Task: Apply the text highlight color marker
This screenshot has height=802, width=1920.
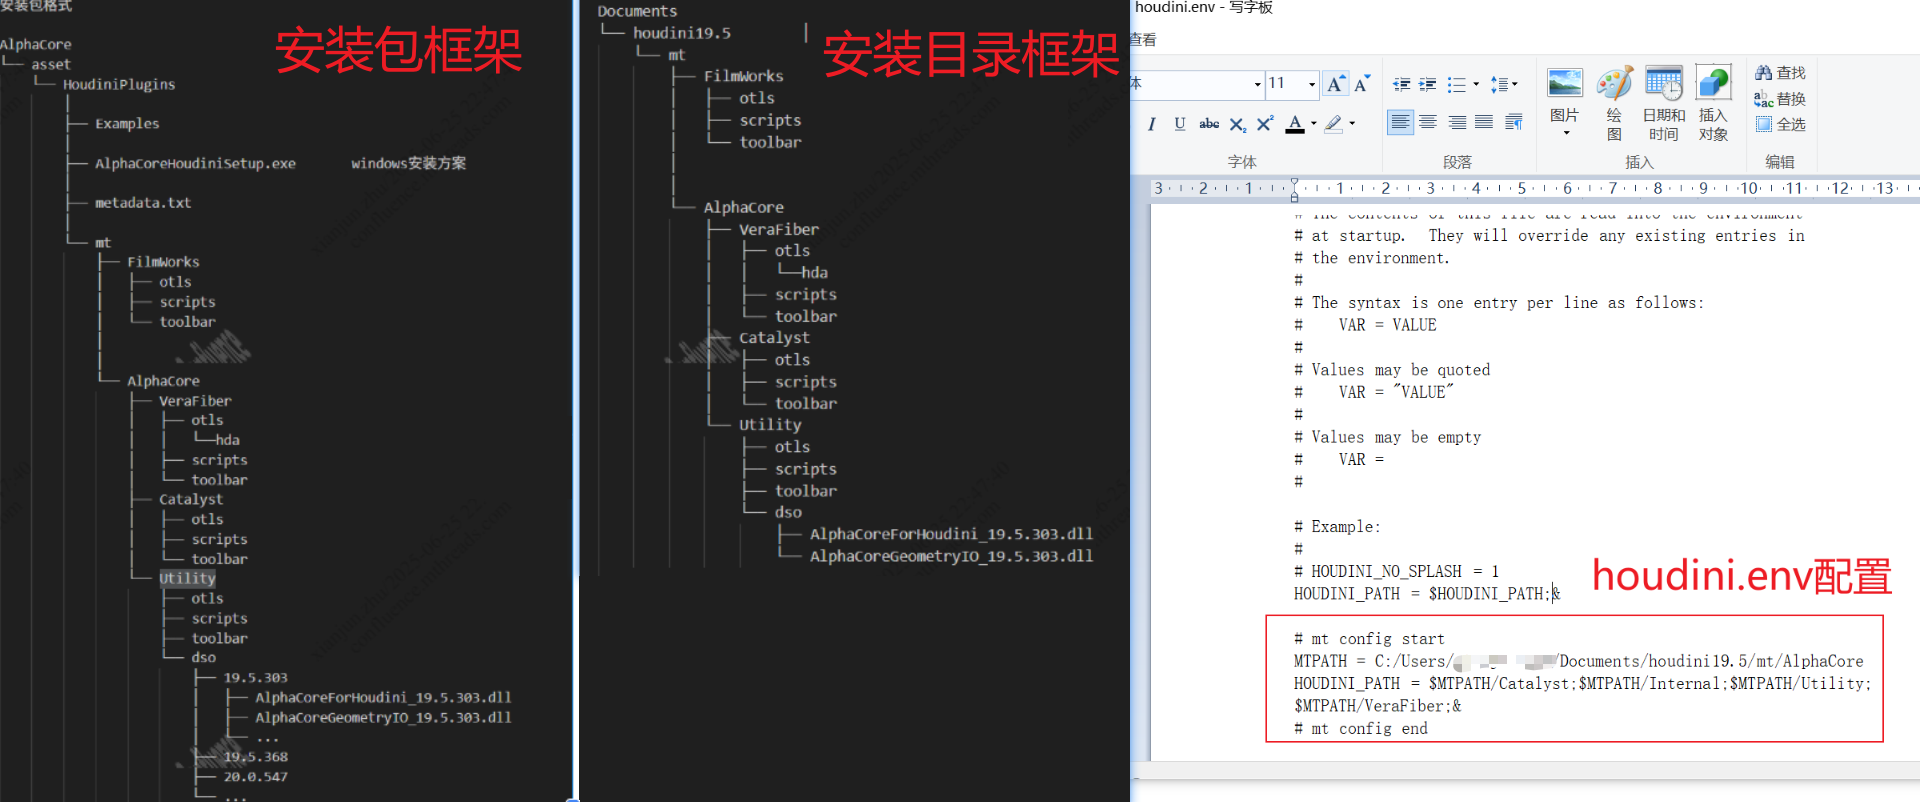Action: (1334, 124)
